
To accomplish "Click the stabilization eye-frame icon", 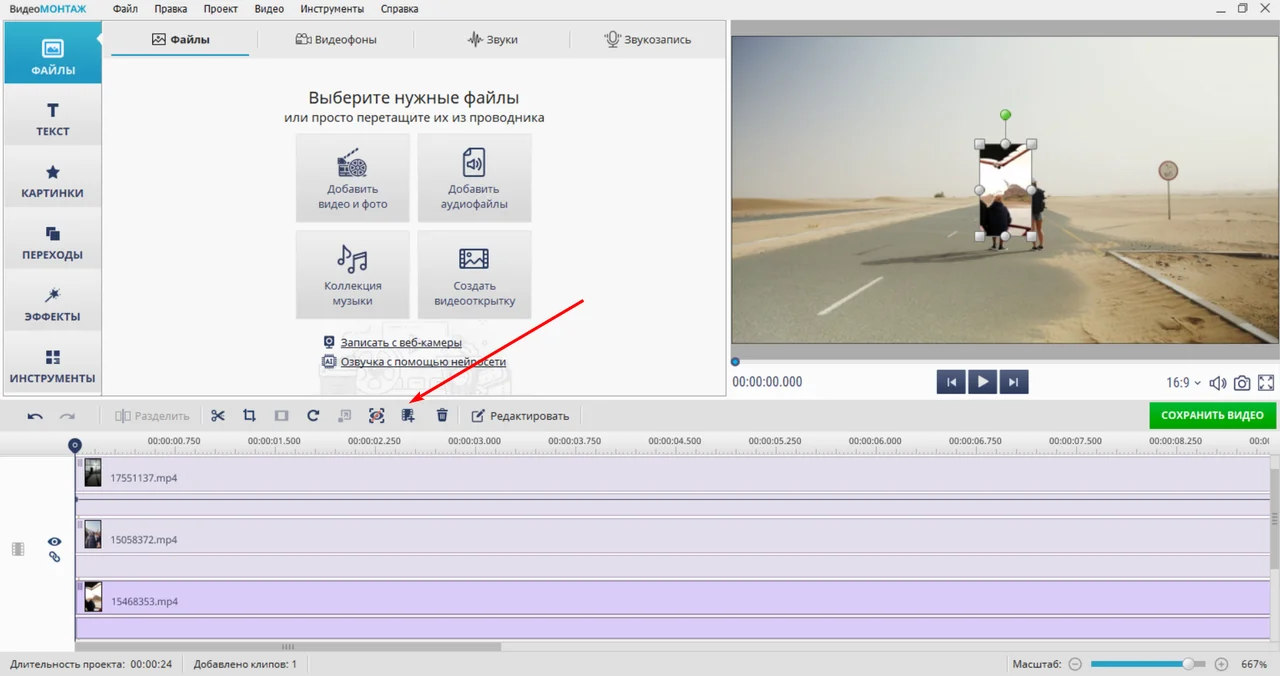I will click(376, 416).
